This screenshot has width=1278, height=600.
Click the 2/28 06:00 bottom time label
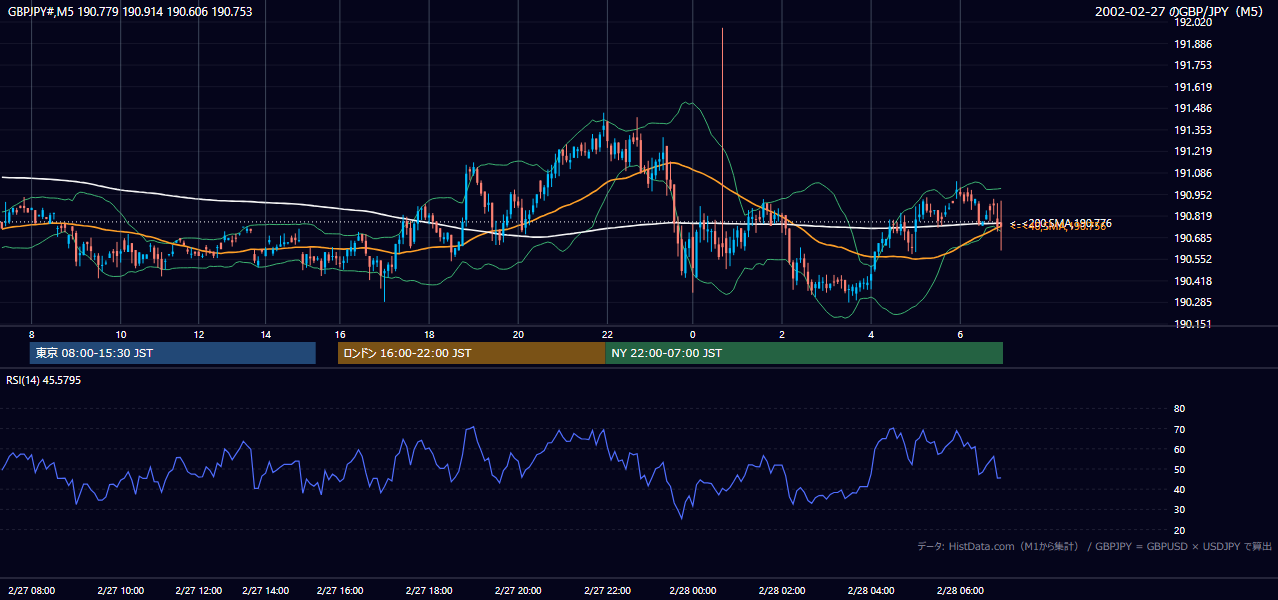959,590
